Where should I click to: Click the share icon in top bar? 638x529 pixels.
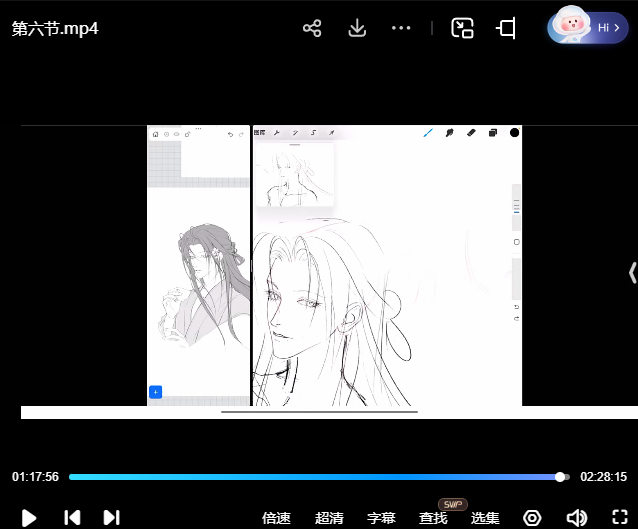coord(312,28)
